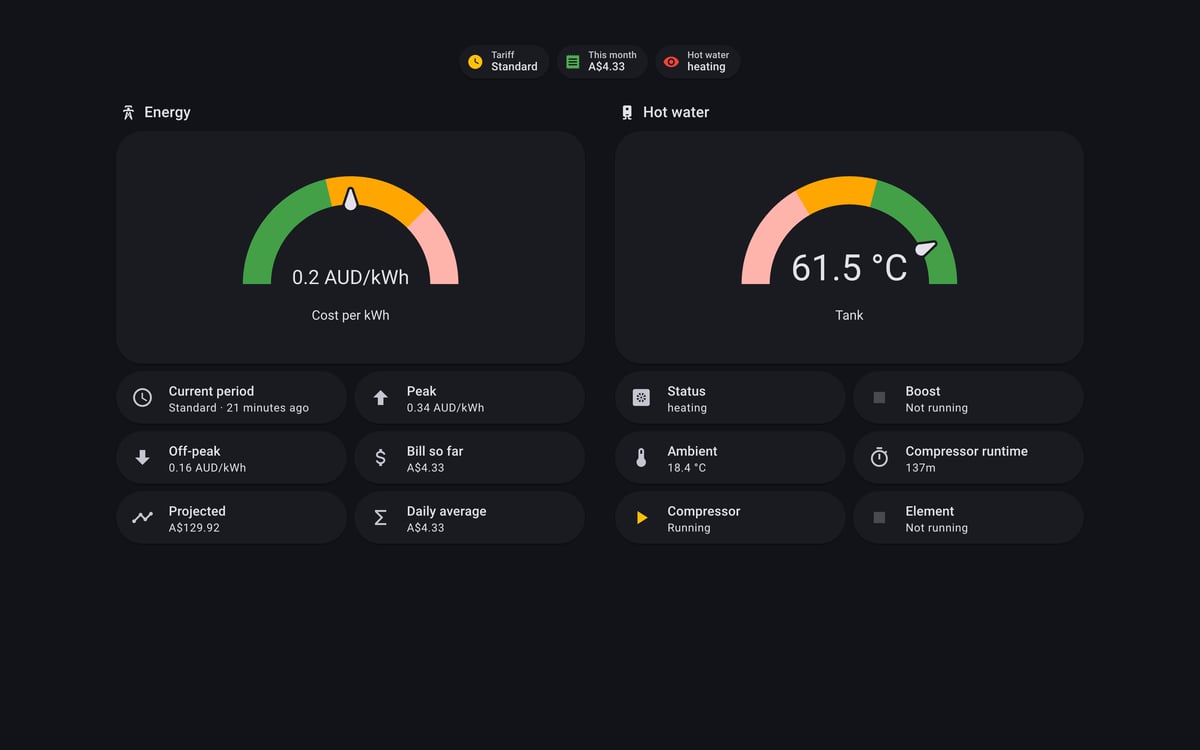1200x750 pixels.
Task: Click the Tank label under the gauge
Action: (849, 315)
